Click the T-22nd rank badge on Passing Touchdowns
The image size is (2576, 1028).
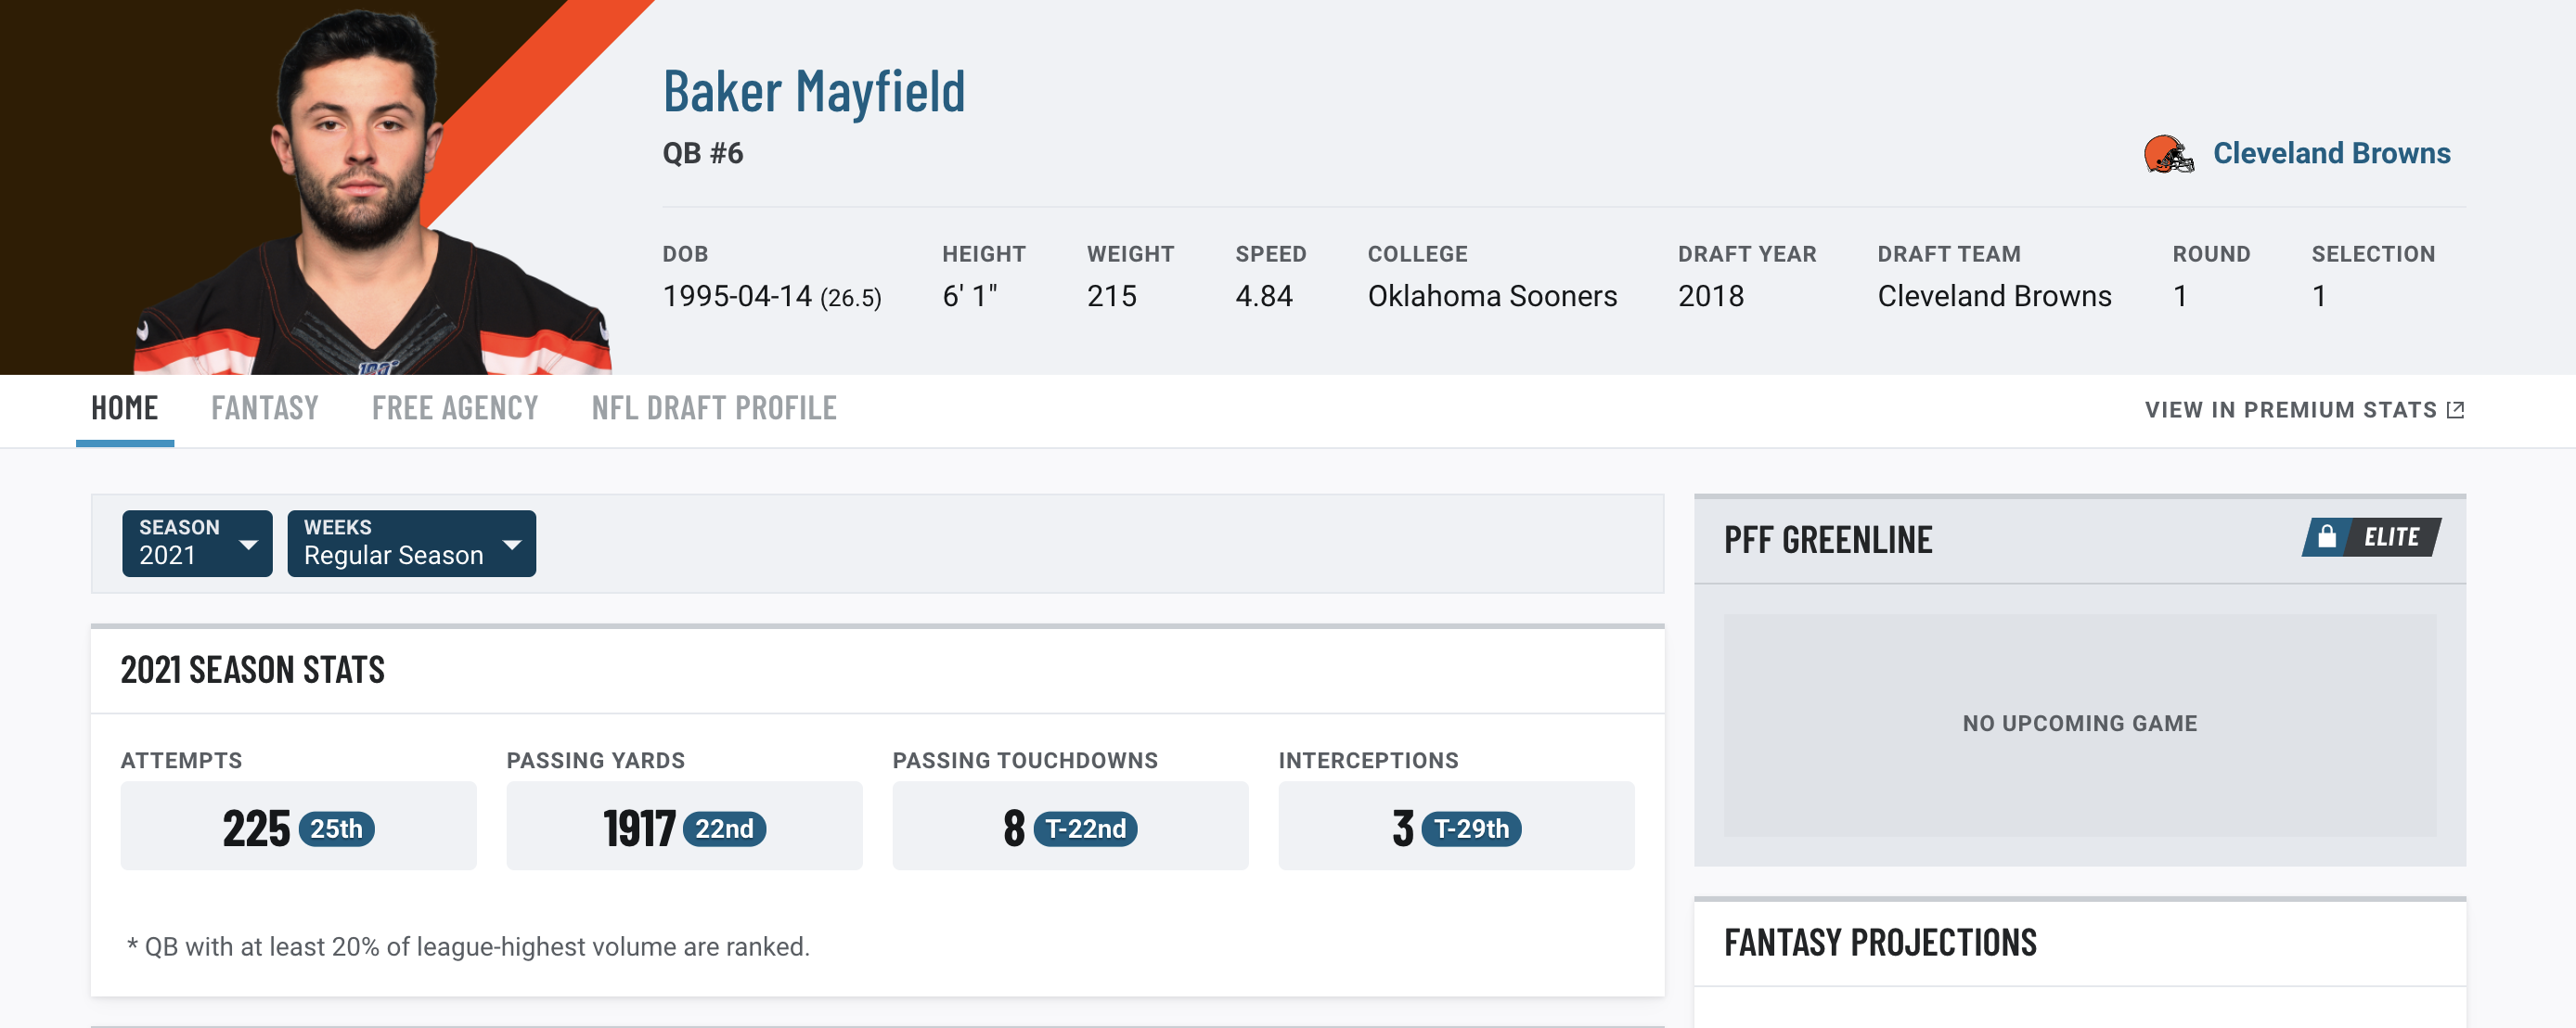point(1083,826)
